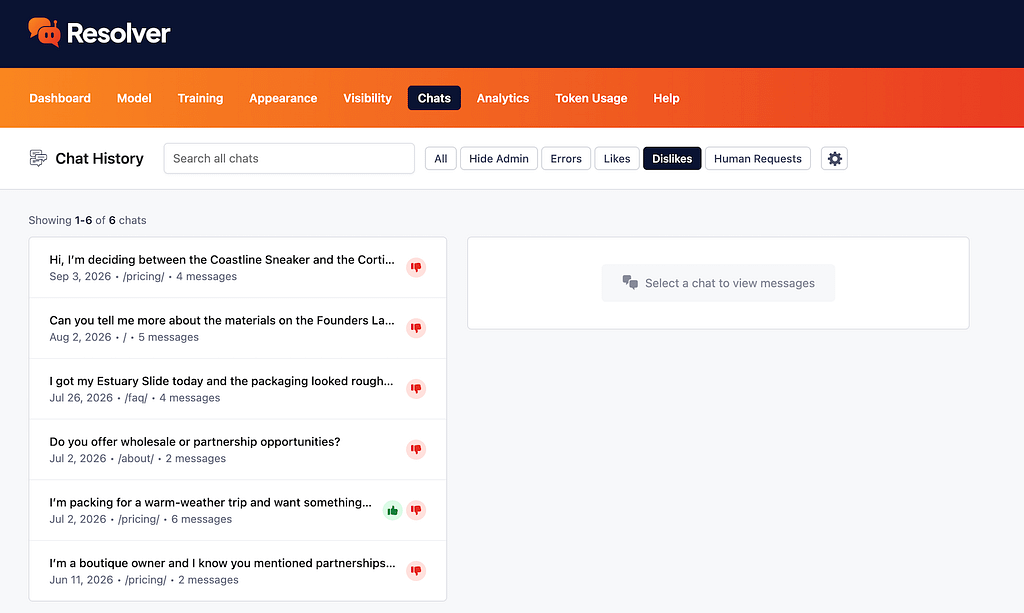This screenshot has height=613, width=1024.
Task: Open the Estuary Slide packaging chat
Action: coord(238,389)
